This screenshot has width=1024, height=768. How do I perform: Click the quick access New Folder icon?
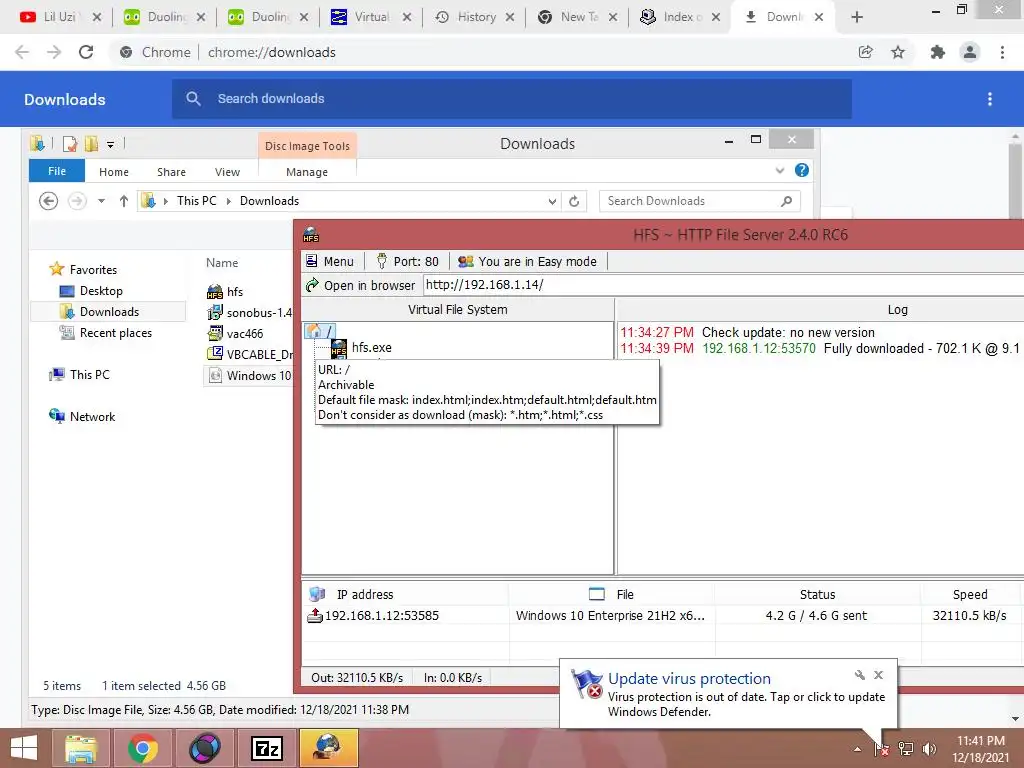coord(91,144)
